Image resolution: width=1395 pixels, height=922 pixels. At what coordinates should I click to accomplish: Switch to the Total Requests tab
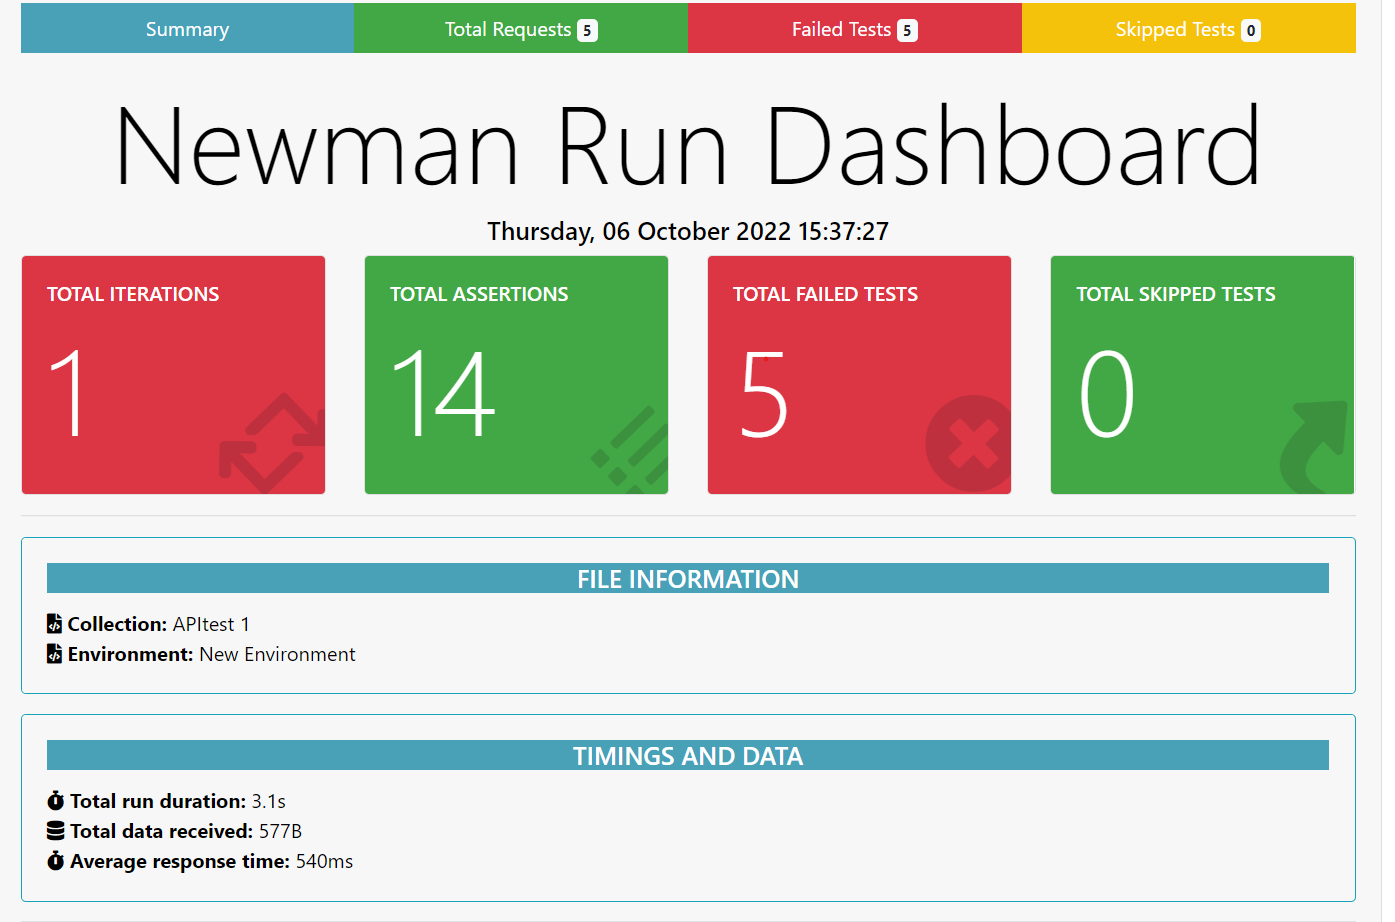[x=521, y=29]
